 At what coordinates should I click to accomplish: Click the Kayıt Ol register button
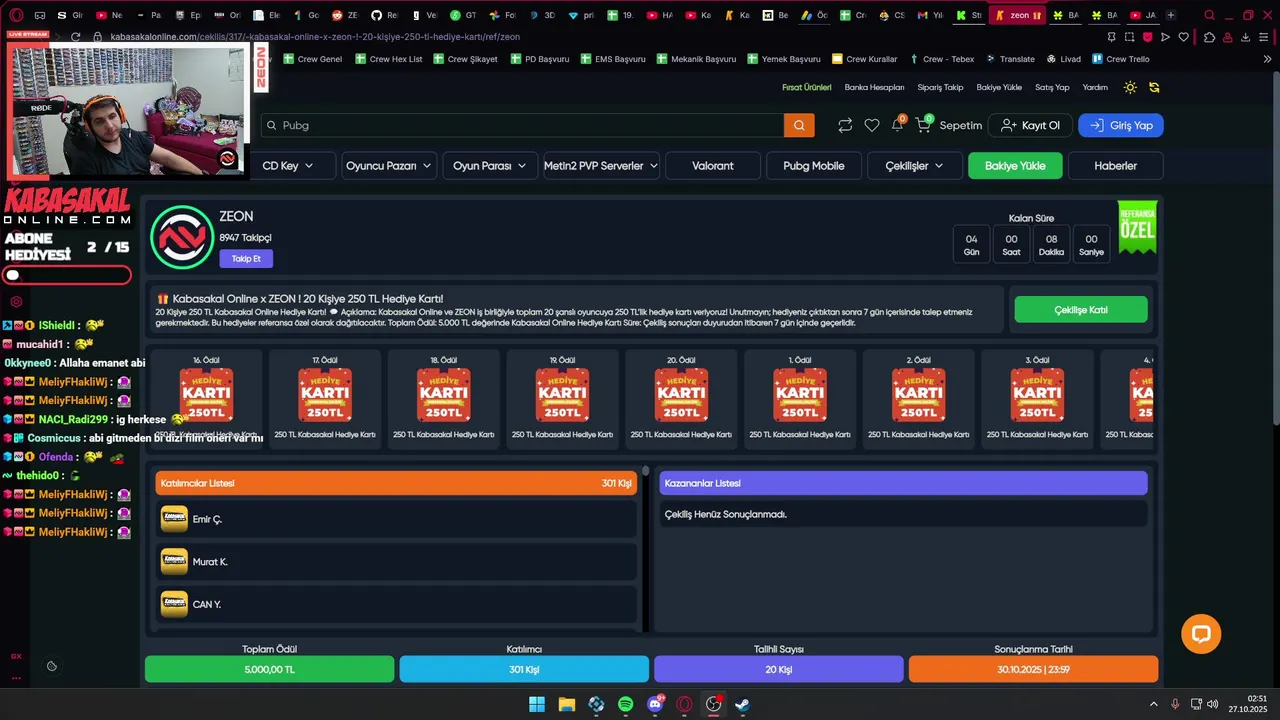[1030, 125]
